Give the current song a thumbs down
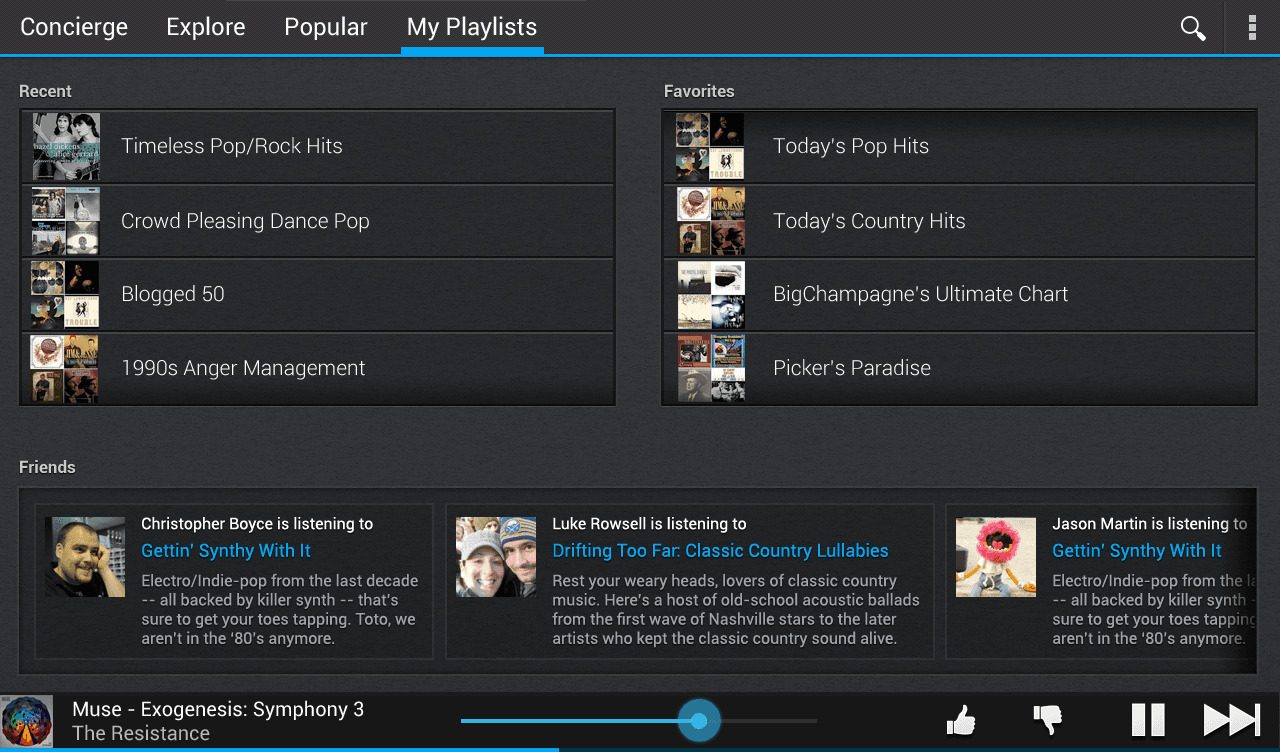This screenshot has height=752, width=1280. pyautogui.click(x=1048, y=720)
